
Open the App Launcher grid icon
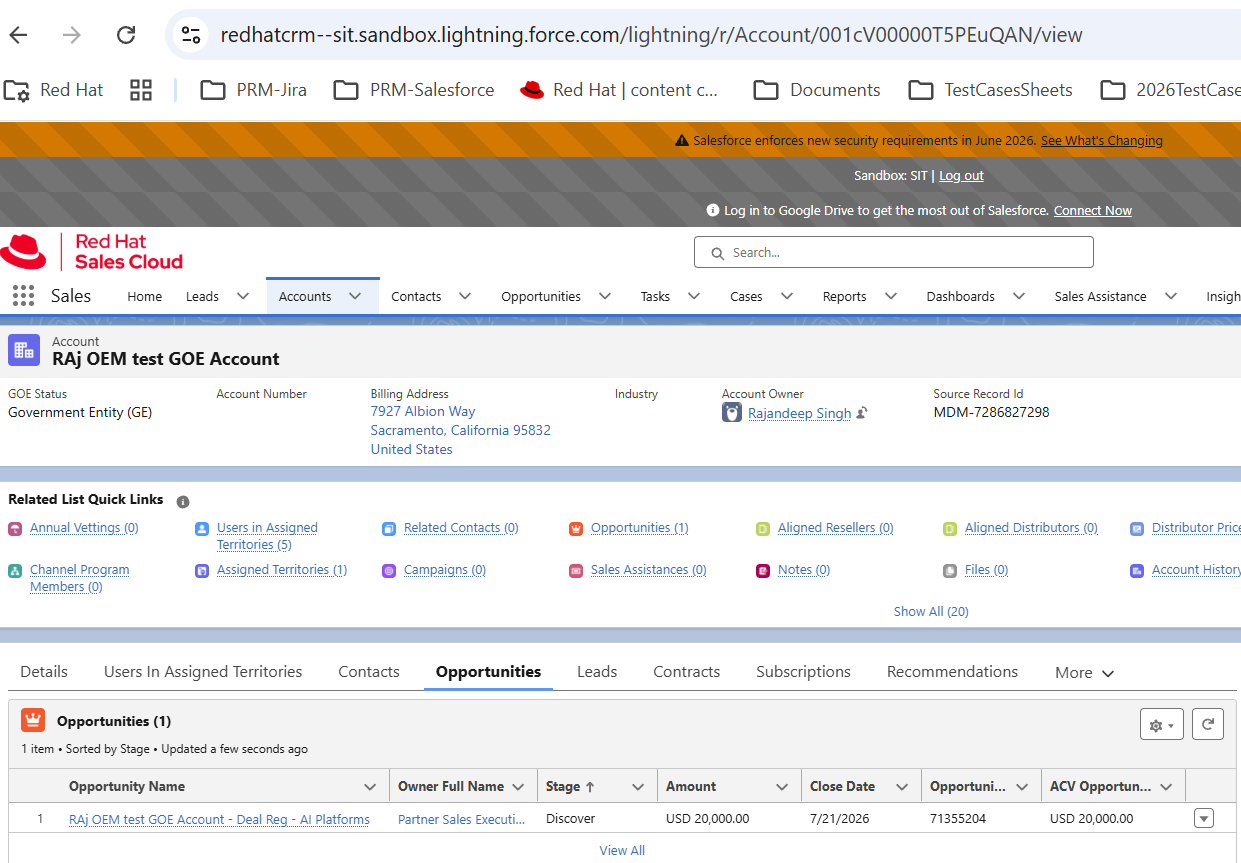pyautogui.click(x=23, y=296)
